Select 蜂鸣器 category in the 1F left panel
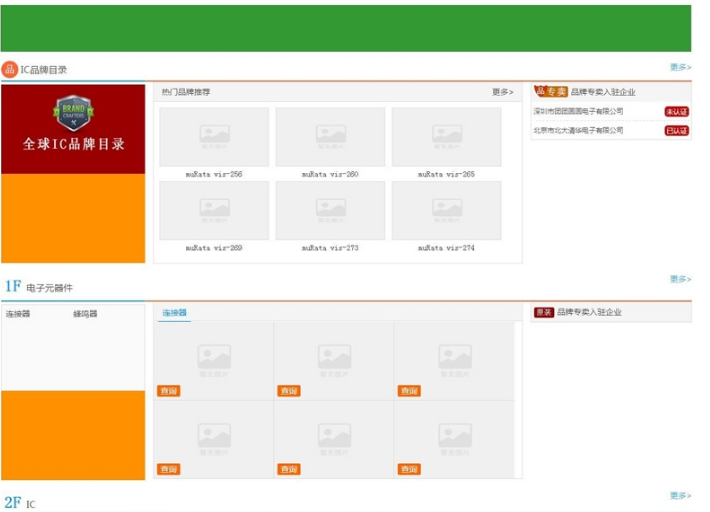This screenshot has height=512, width=710. (x=85, y=314)
